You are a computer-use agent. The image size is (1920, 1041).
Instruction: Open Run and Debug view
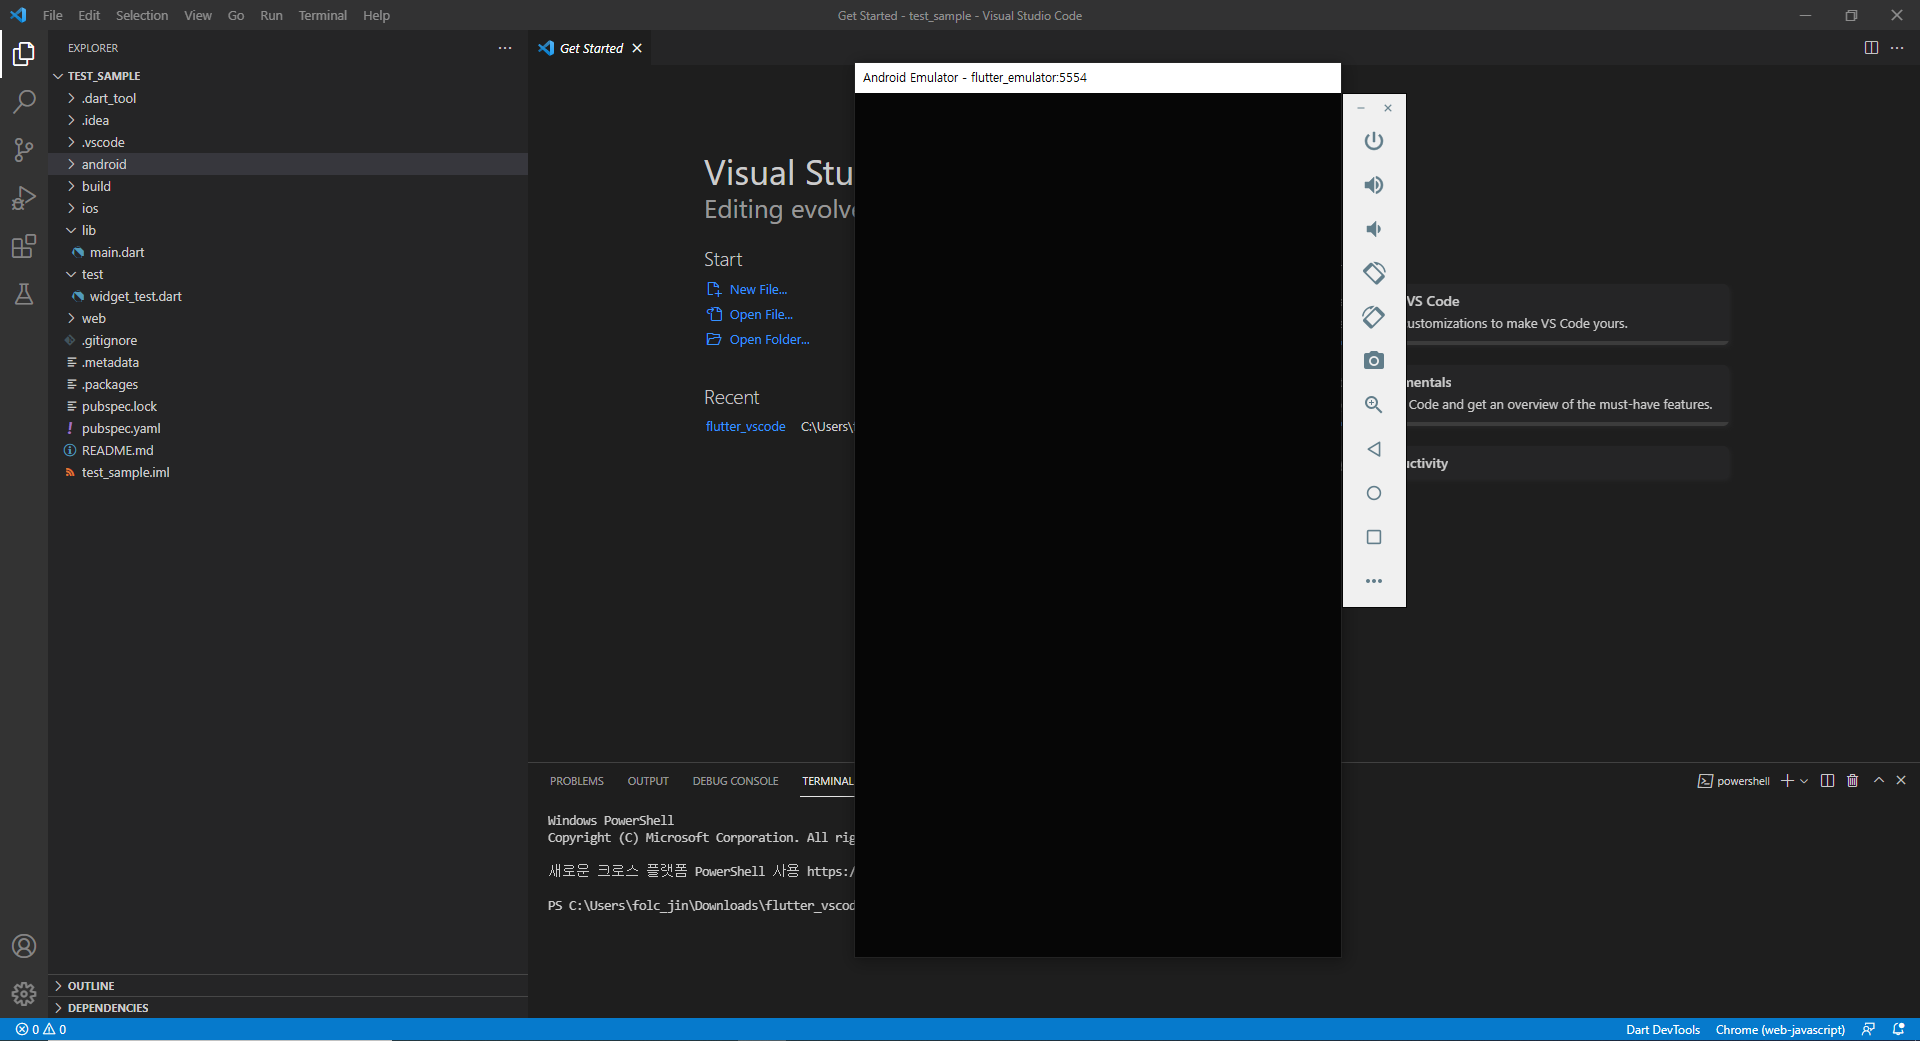coord(24,198)
